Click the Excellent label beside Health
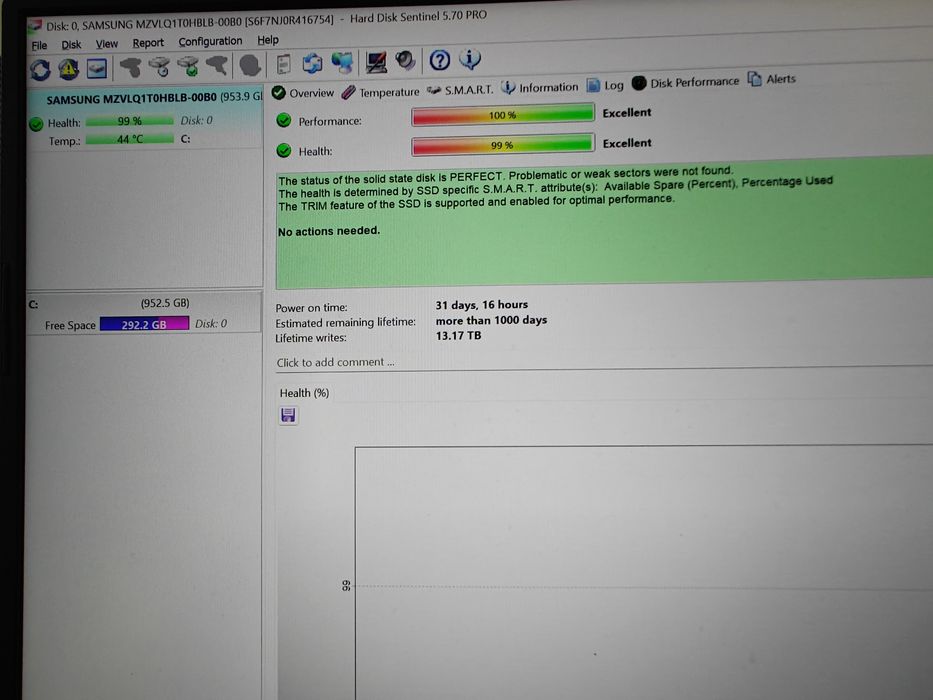The height and width of the screenshot is (700, 933). click(627, 143)
